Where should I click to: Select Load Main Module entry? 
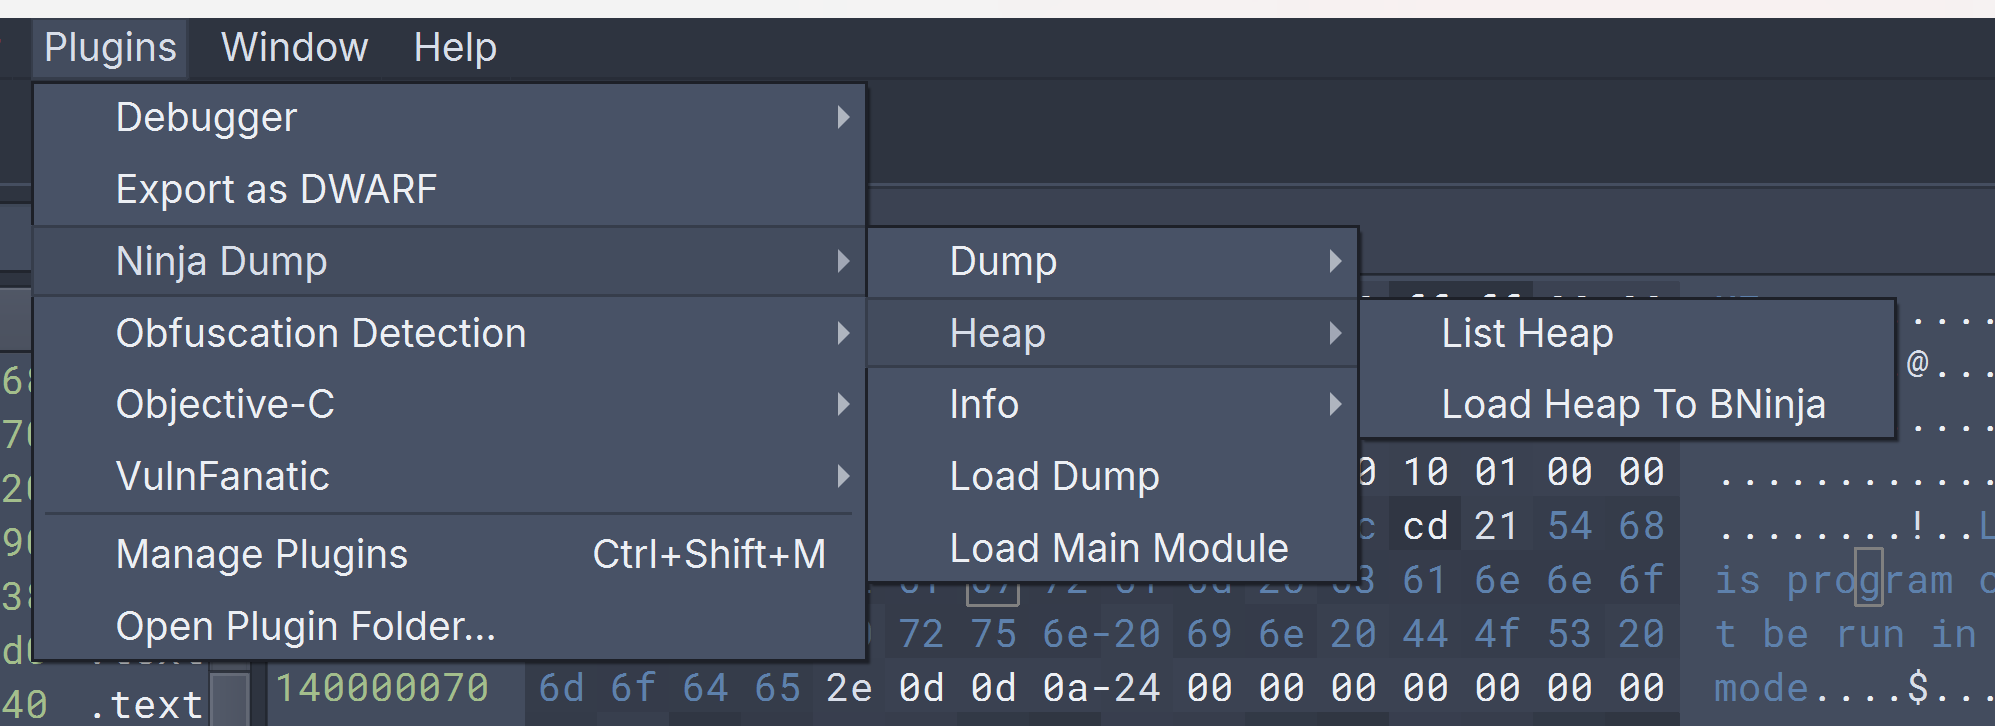[1112, 548]
